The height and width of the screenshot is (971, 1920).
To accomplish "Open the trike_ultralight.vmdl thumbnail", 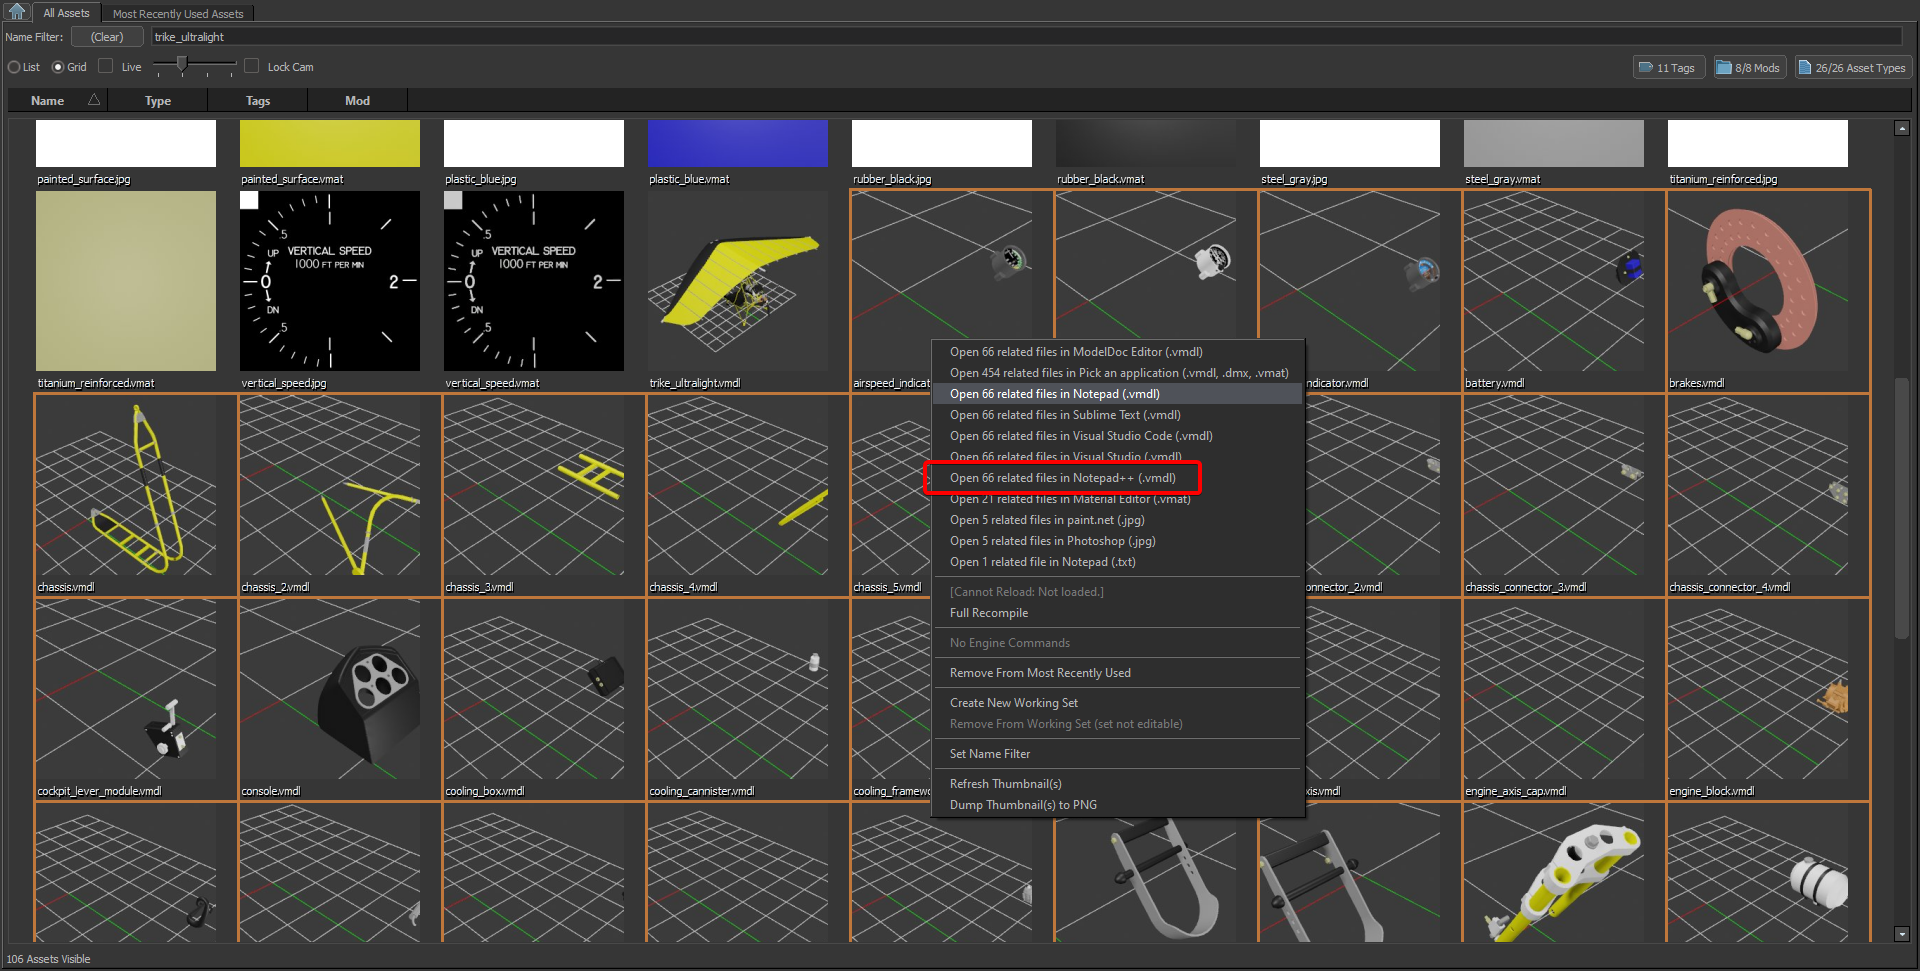I will point(737,281).
